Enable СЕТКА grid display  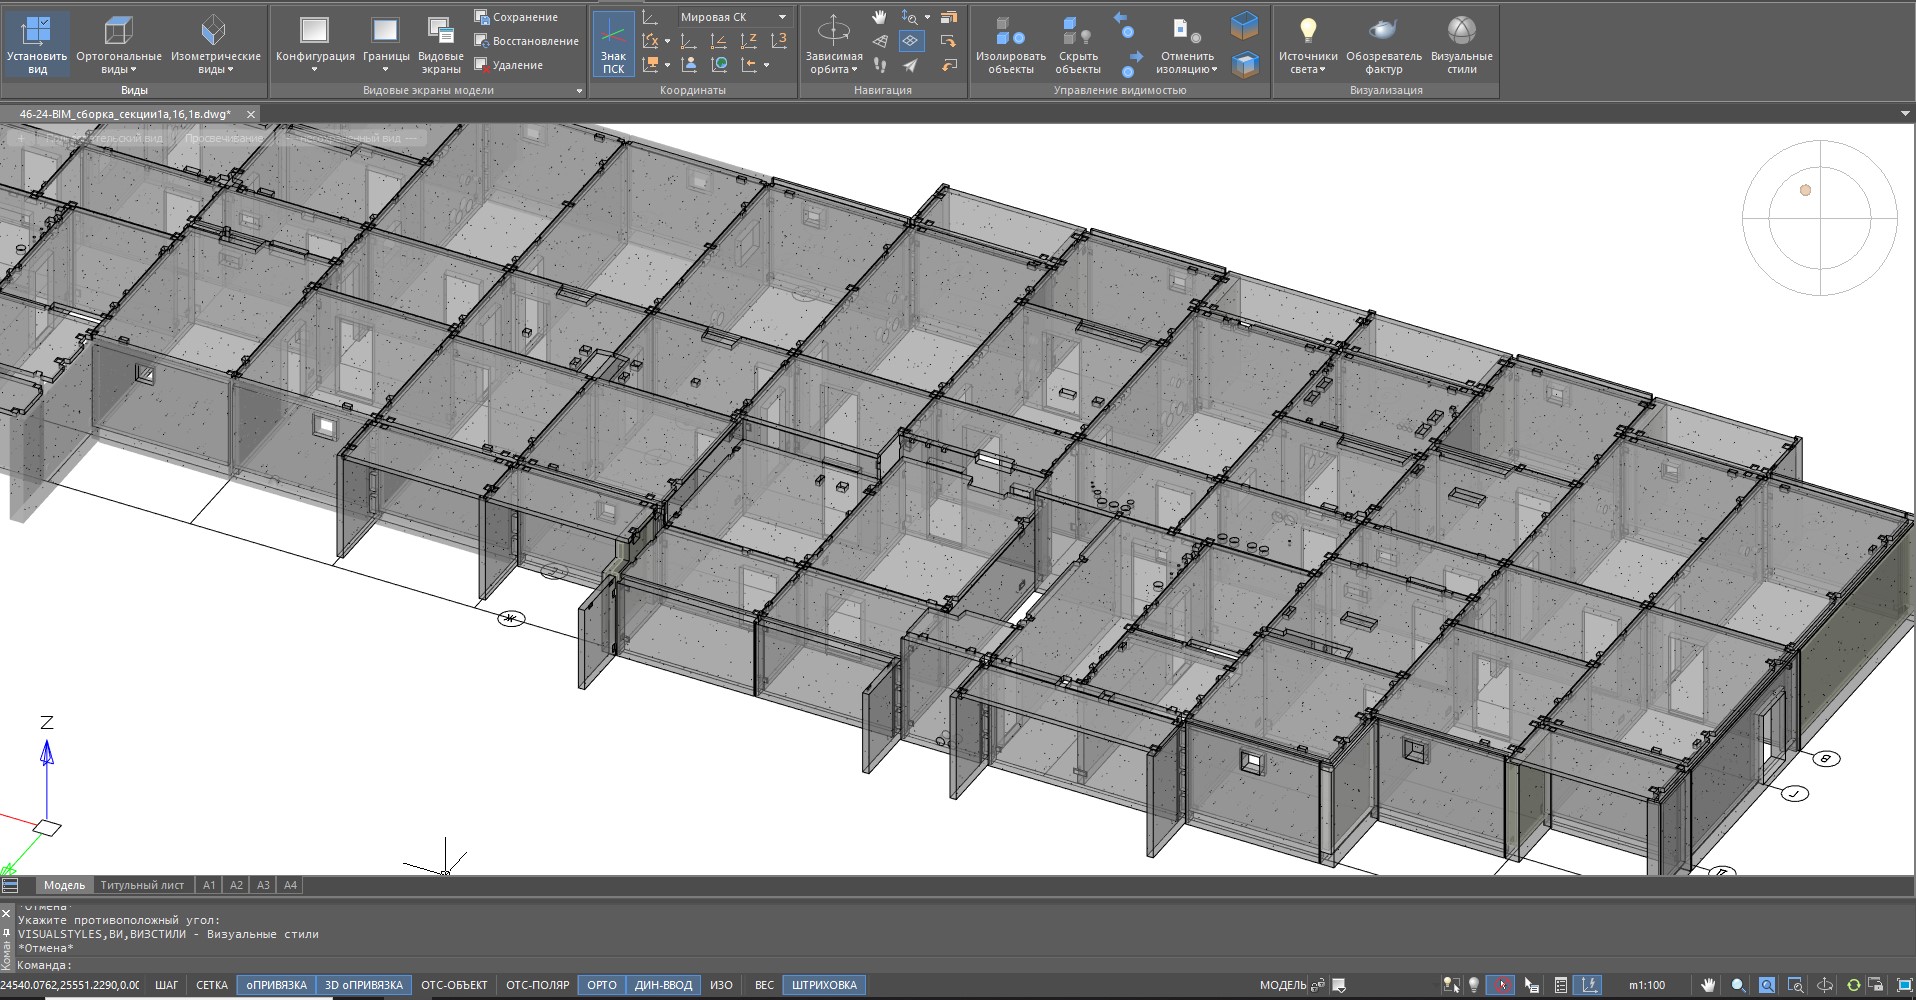click(x=211, y=985)
